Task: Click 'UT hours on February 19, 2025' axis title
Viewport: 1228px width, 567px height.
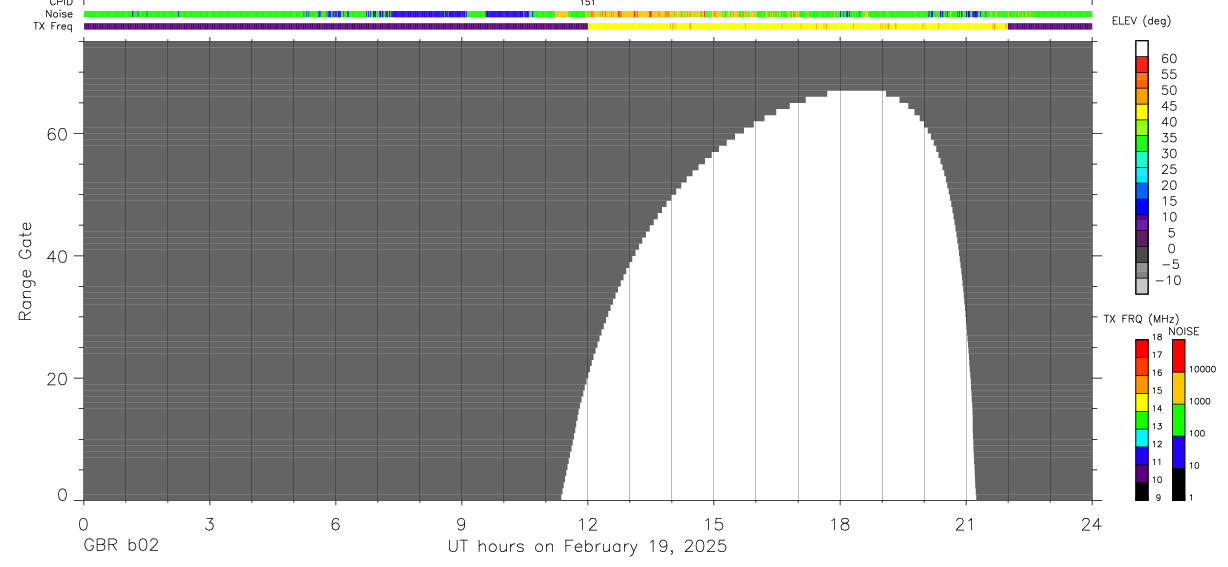Action: coord(587,547)
